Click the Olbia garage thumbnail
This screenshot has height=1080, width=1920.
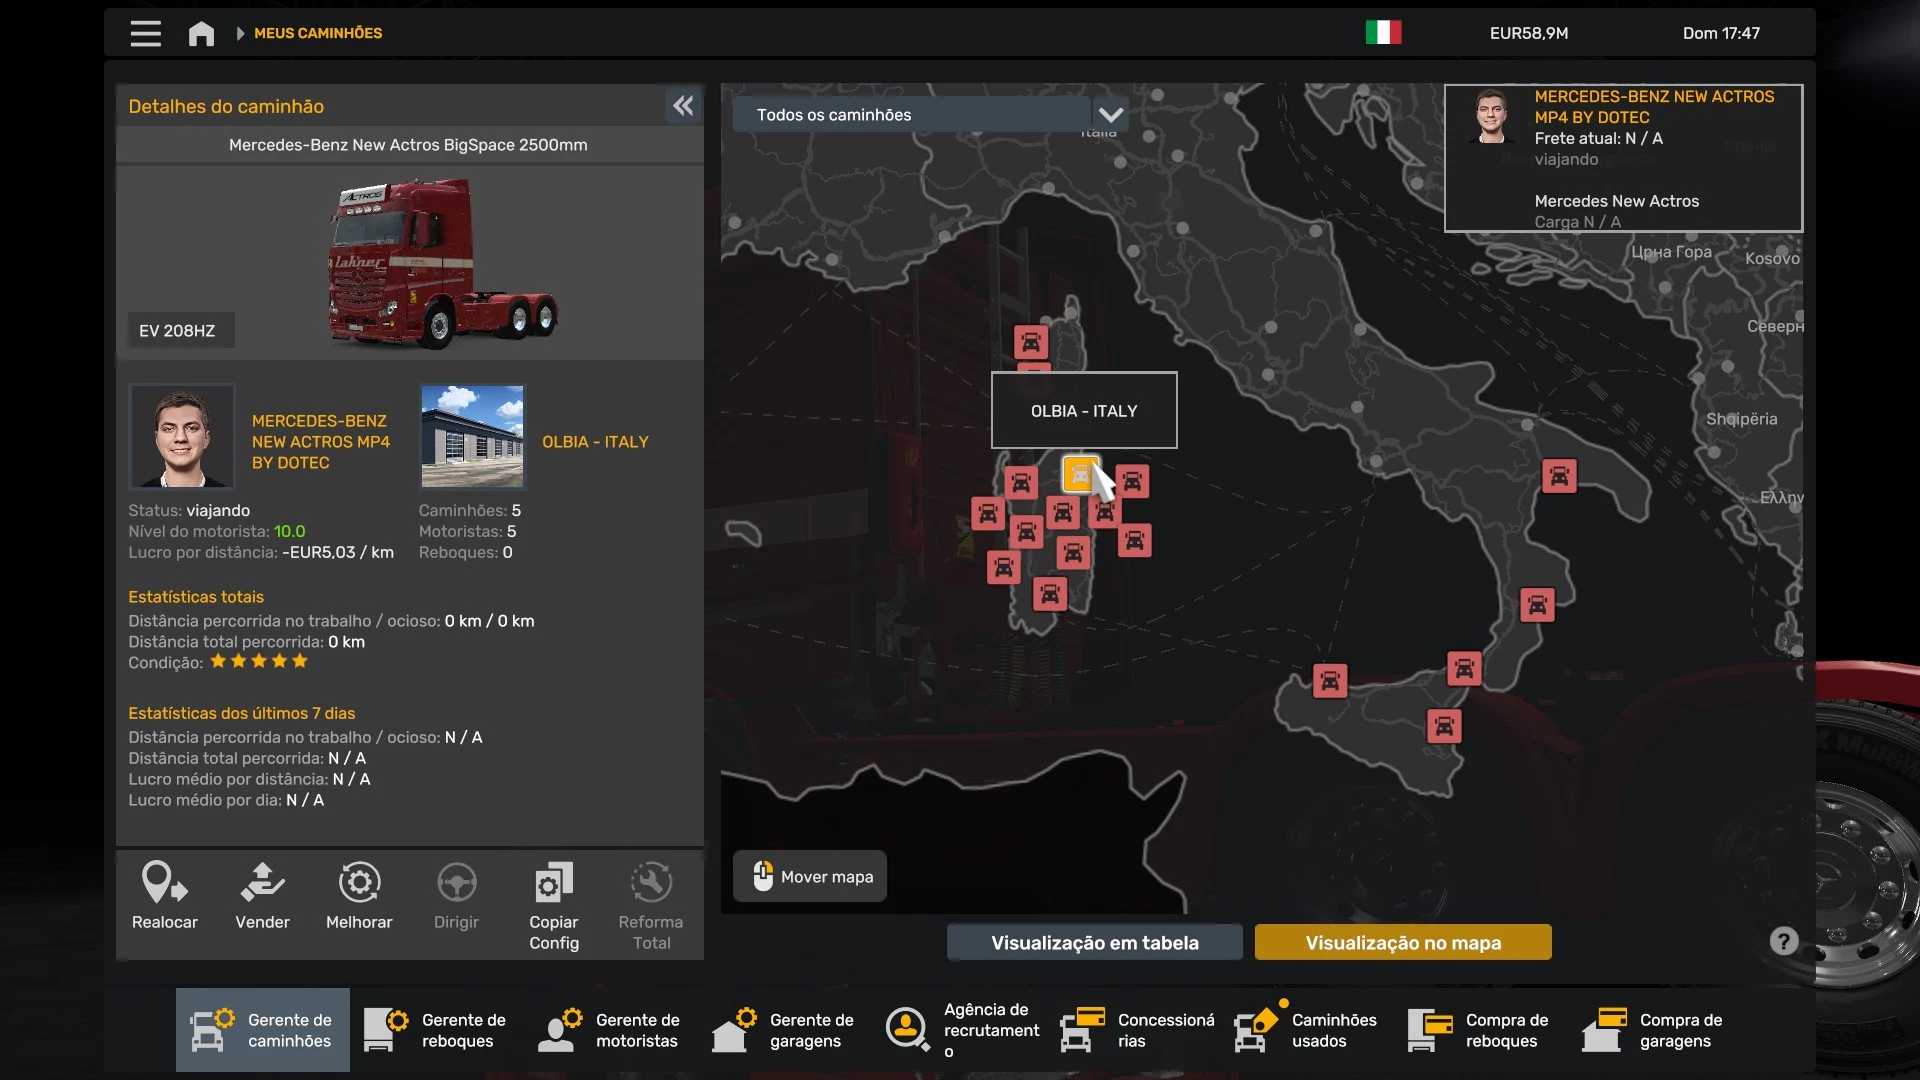click(x=472, y=437)
